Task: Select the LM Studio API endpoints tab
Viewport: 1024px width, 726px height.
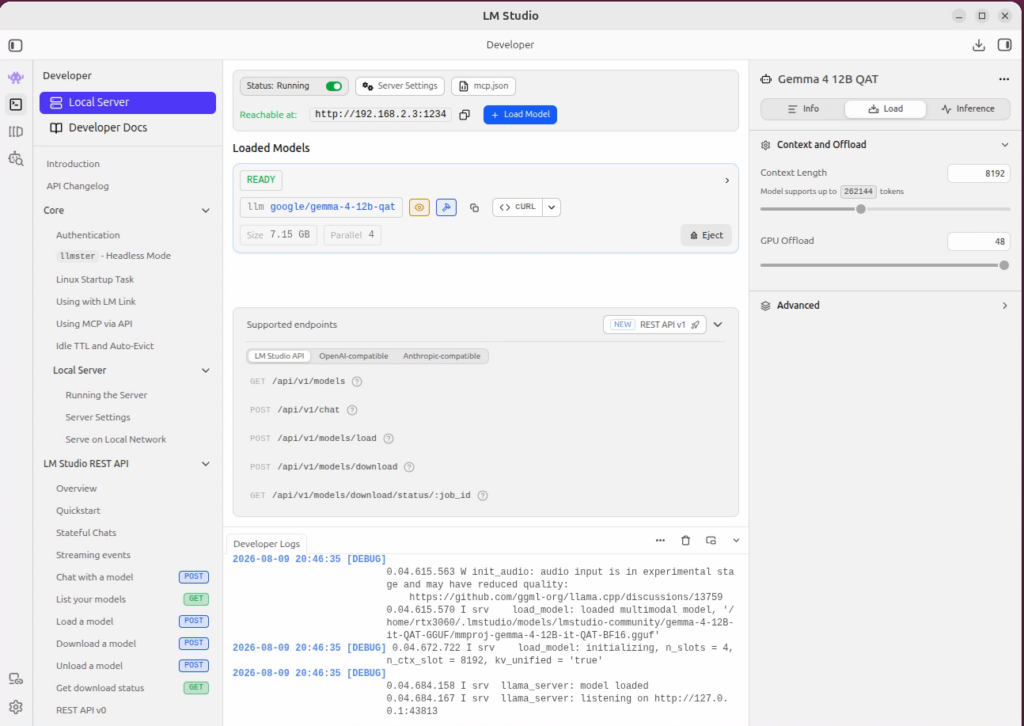Action: point(280,356)
